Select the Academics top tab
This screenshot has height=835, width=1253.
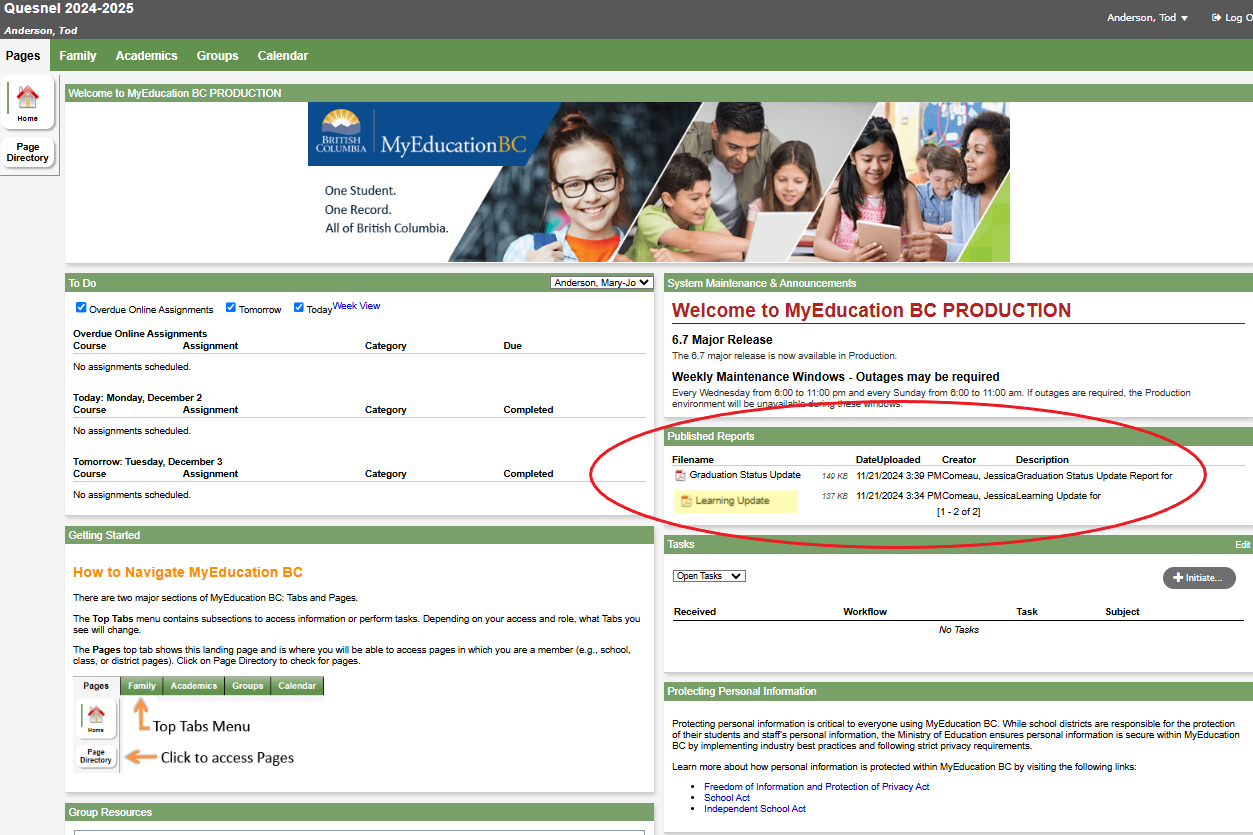click(x=146, y=55)
